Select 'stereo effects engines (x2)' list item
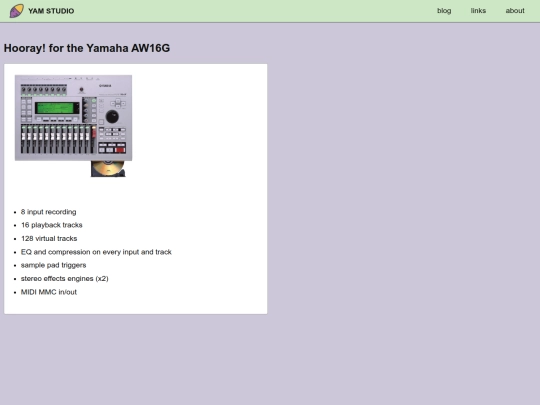 [64, 278]
